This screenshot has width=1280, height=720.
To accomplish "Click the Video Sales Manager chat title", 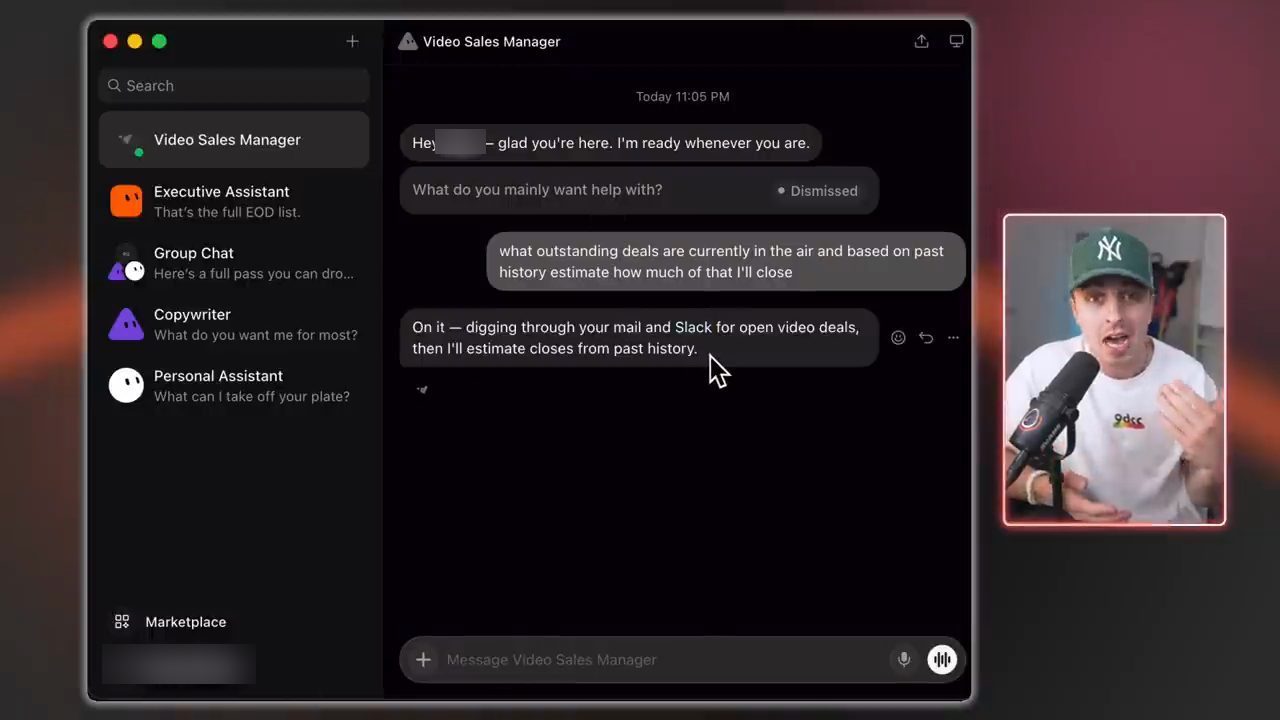I will [x=491, y=41].
